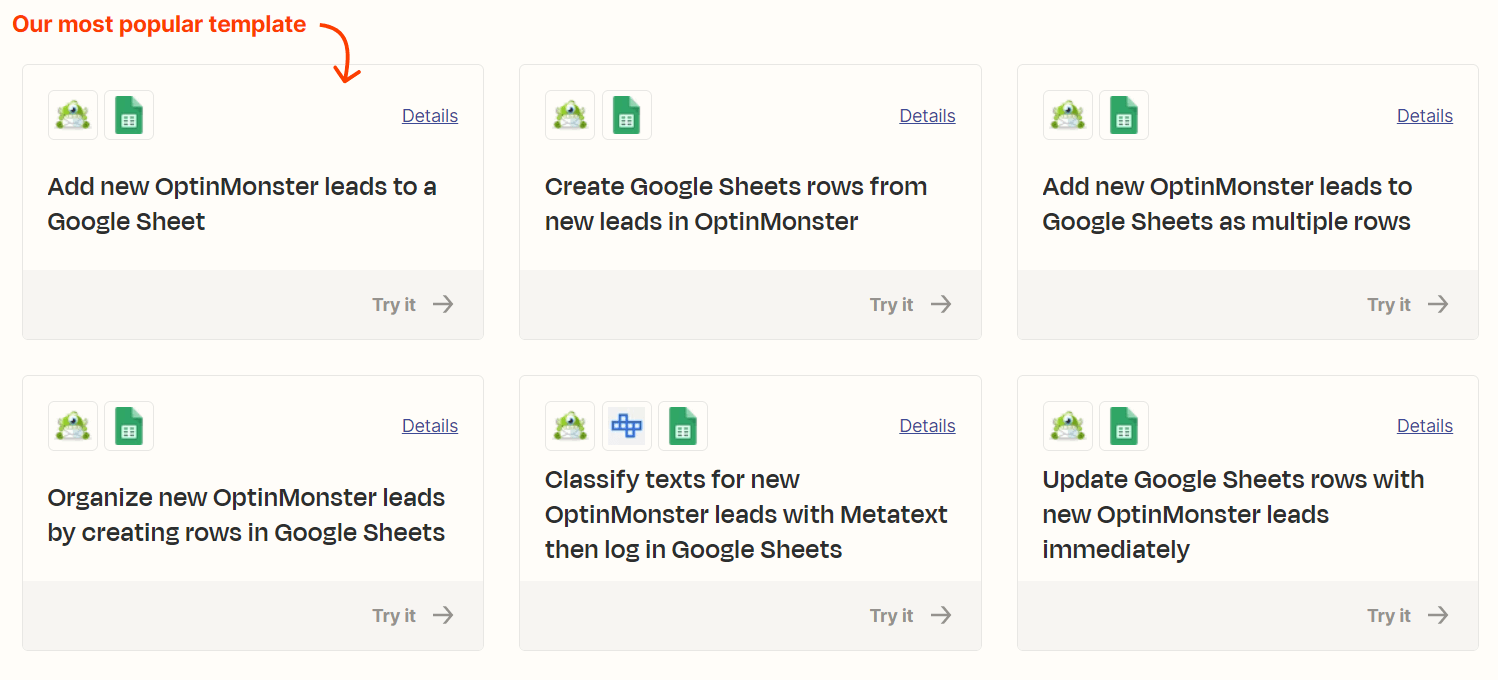Select the Metatext icon on the text classification template
This screenshot has height=680, width=1498.
626,425
